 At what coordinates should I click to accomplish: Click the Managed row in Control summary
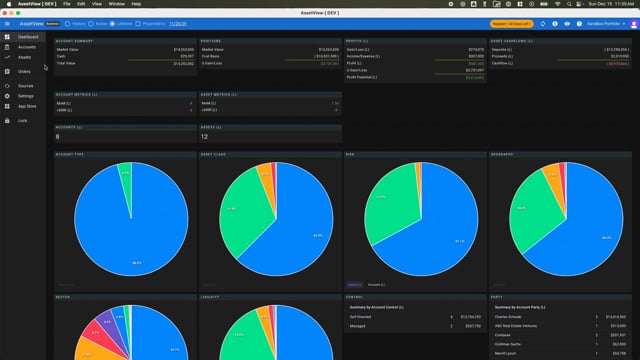[x=416, y=326]
